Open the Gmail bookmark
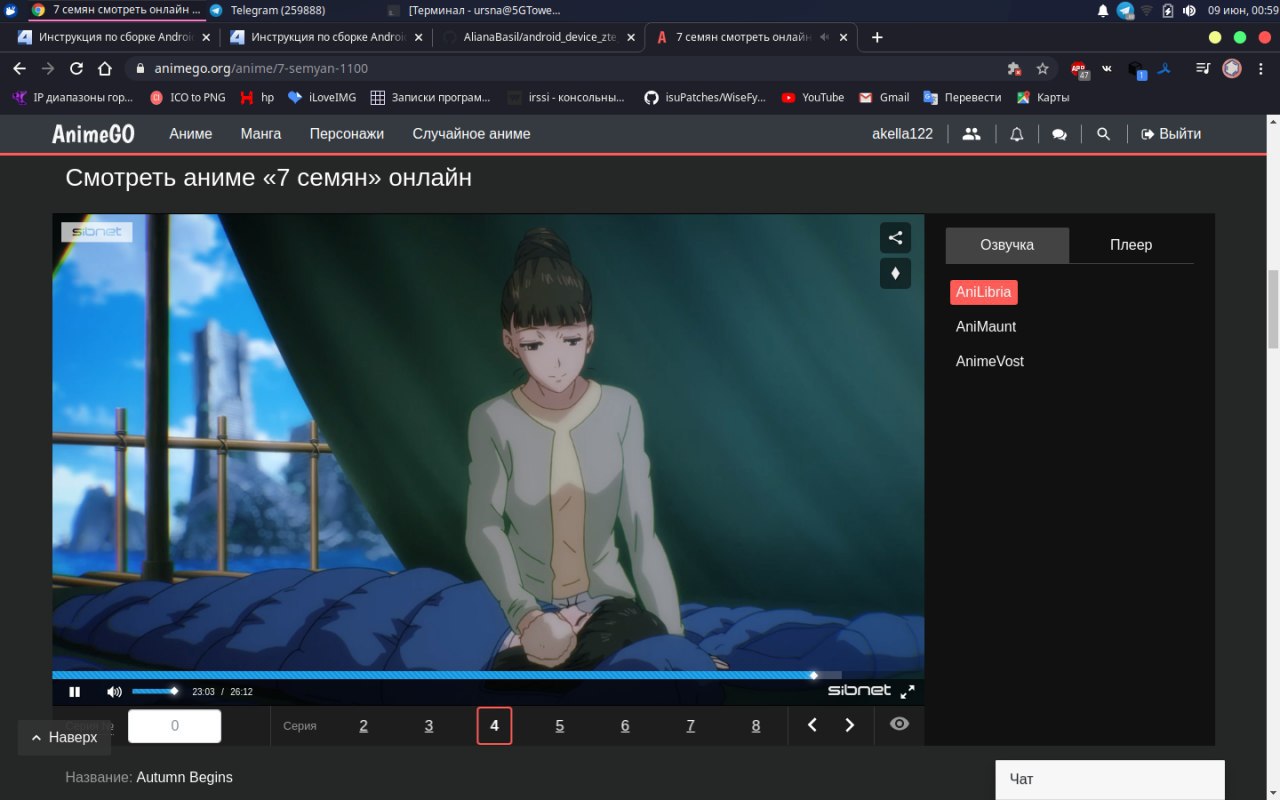1280x800 pixels. (x=884, y=97)
